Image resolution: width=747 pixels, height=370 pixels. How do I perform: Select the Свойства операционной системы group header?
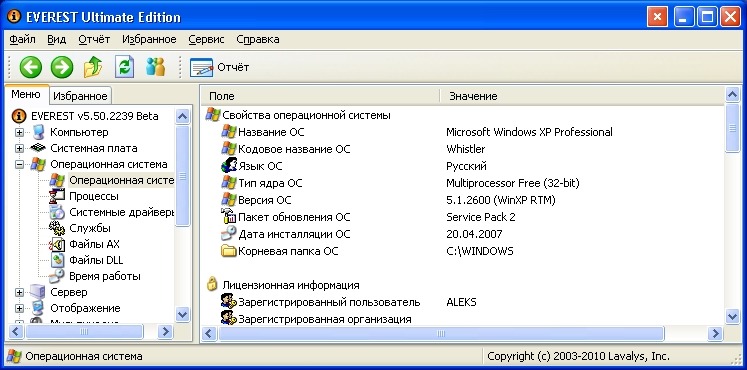[306, 115]
